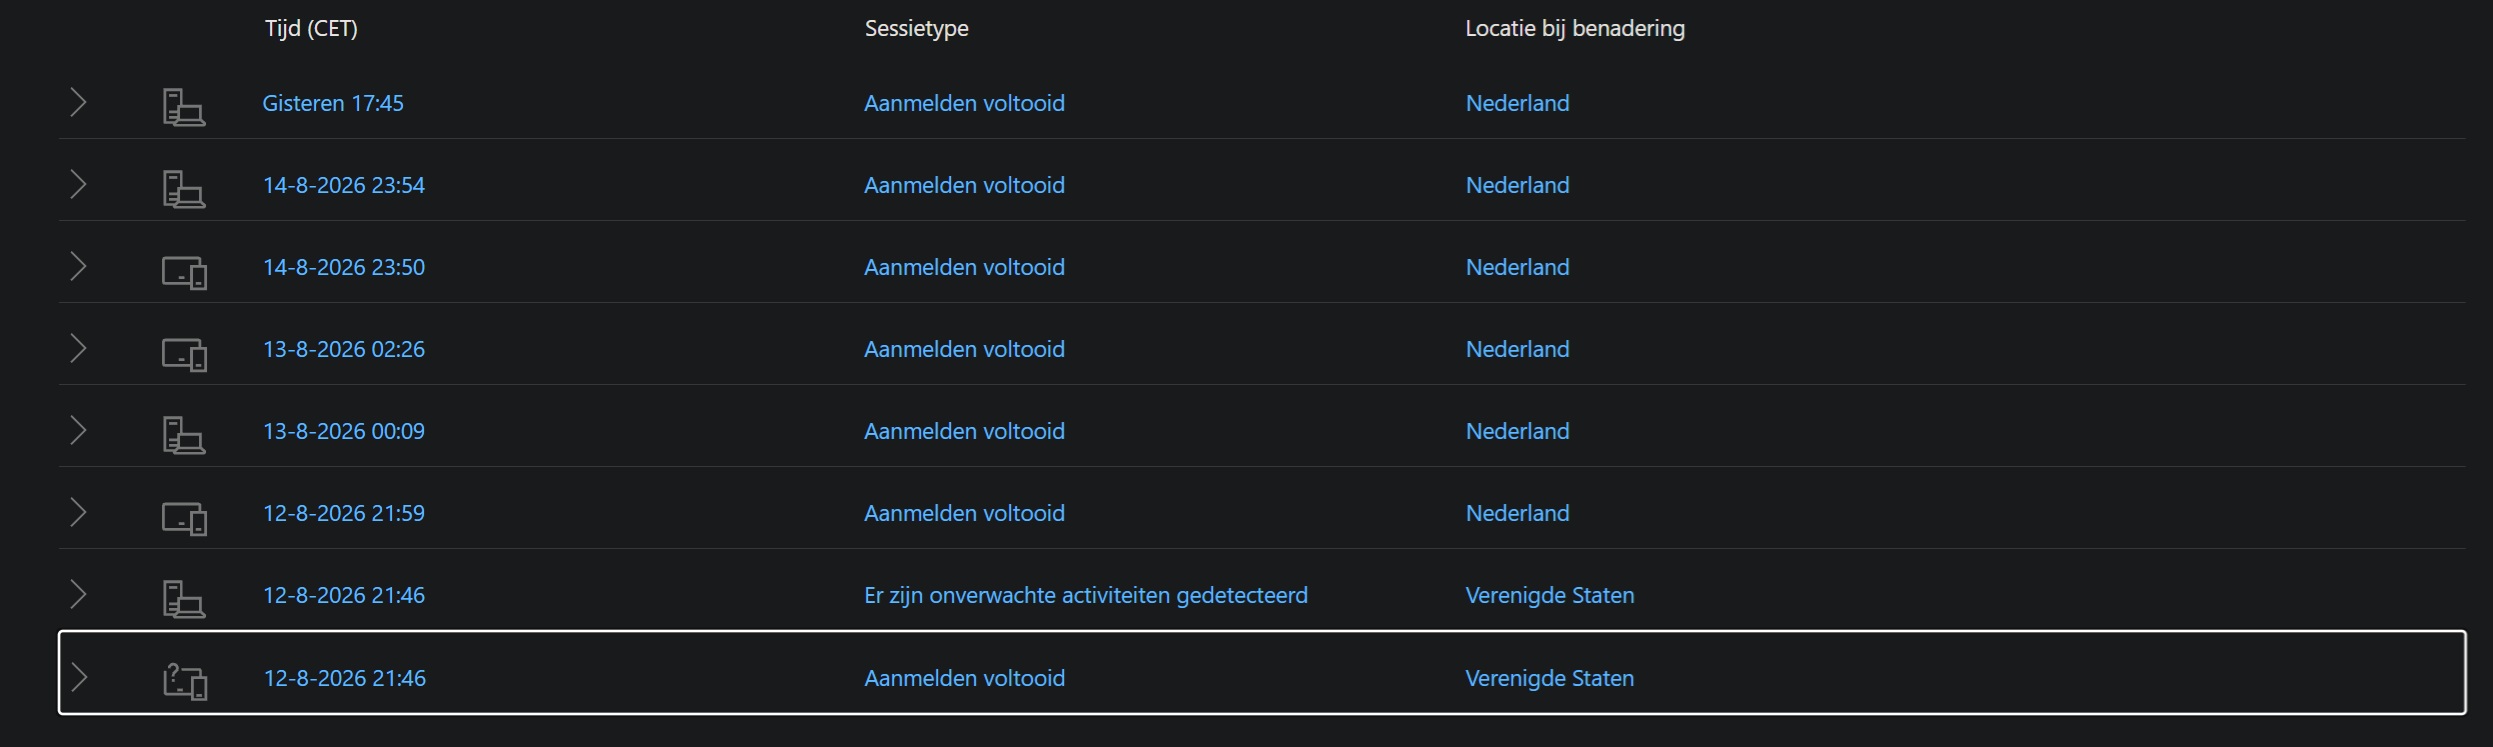Click the PC device icon for Gisteren 17:45
The height and width of the screenshot is (747, 2493).
184,106
